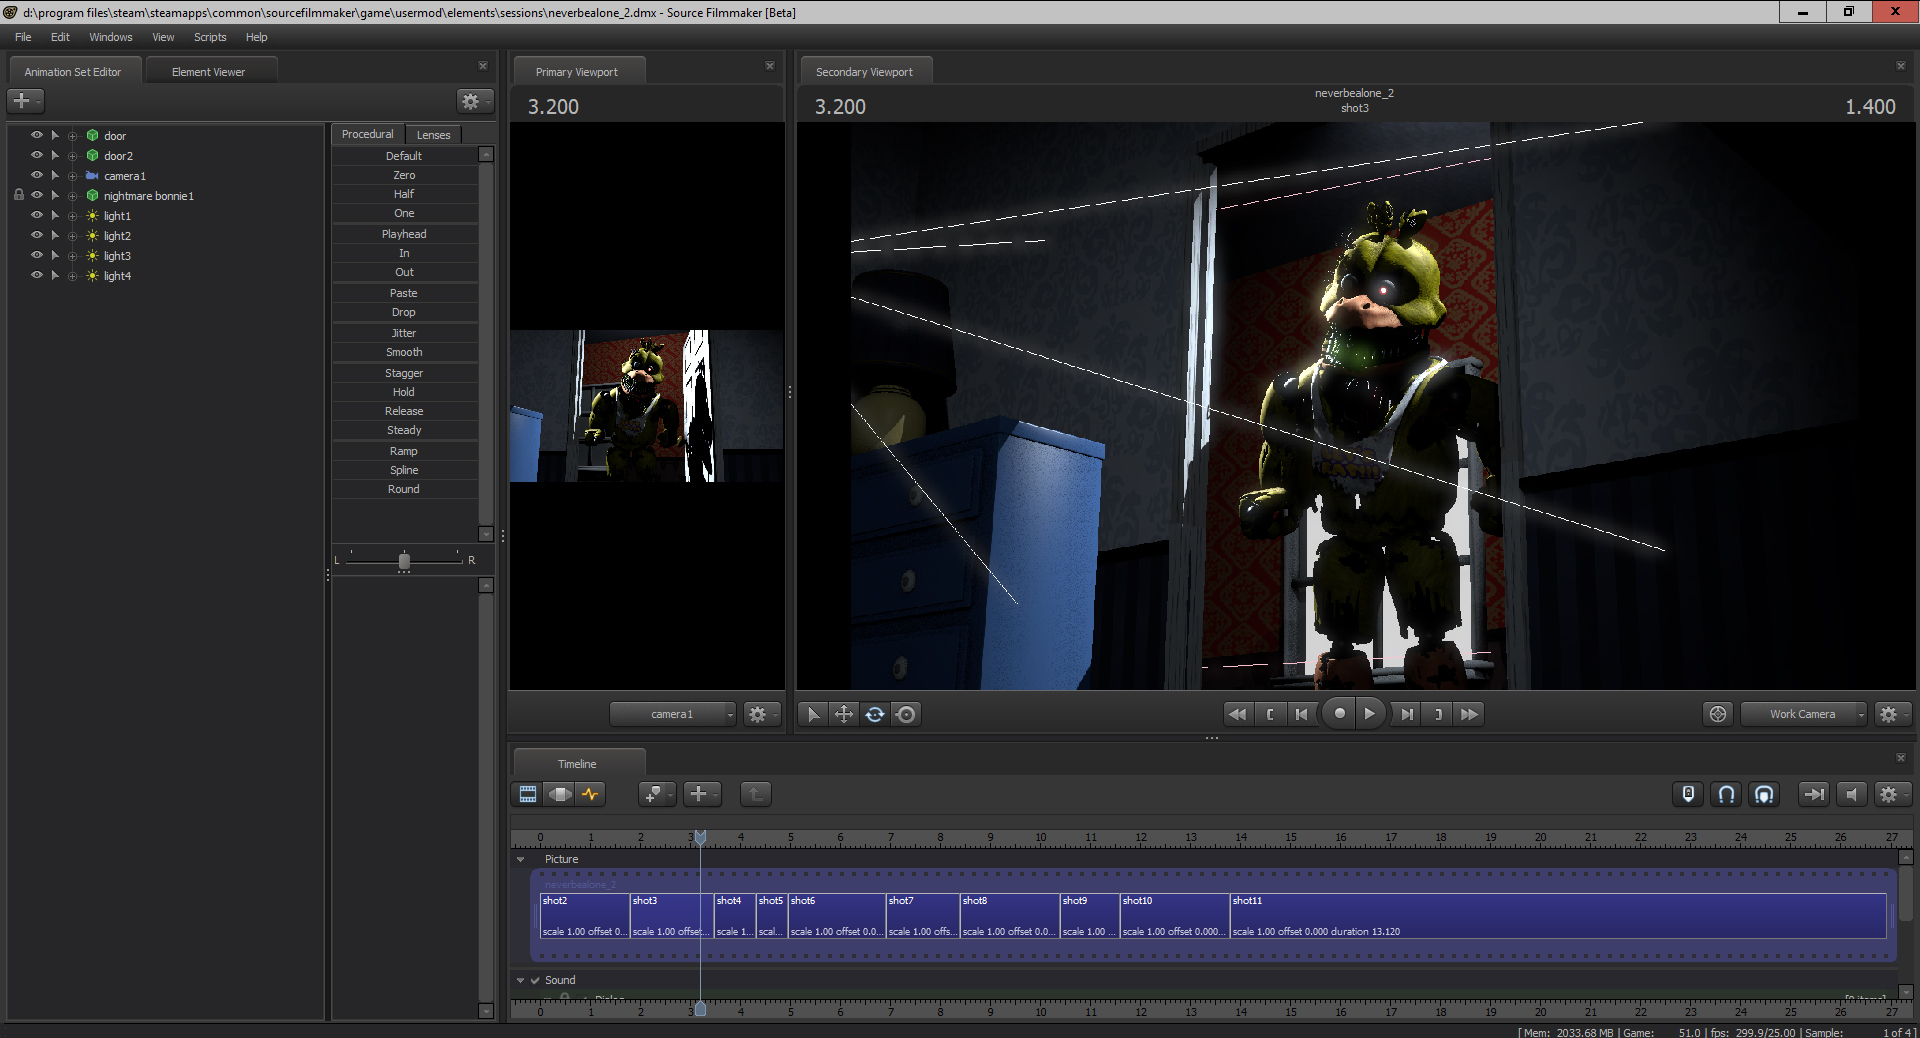Play the sequence in viewport

[1370, 714]
